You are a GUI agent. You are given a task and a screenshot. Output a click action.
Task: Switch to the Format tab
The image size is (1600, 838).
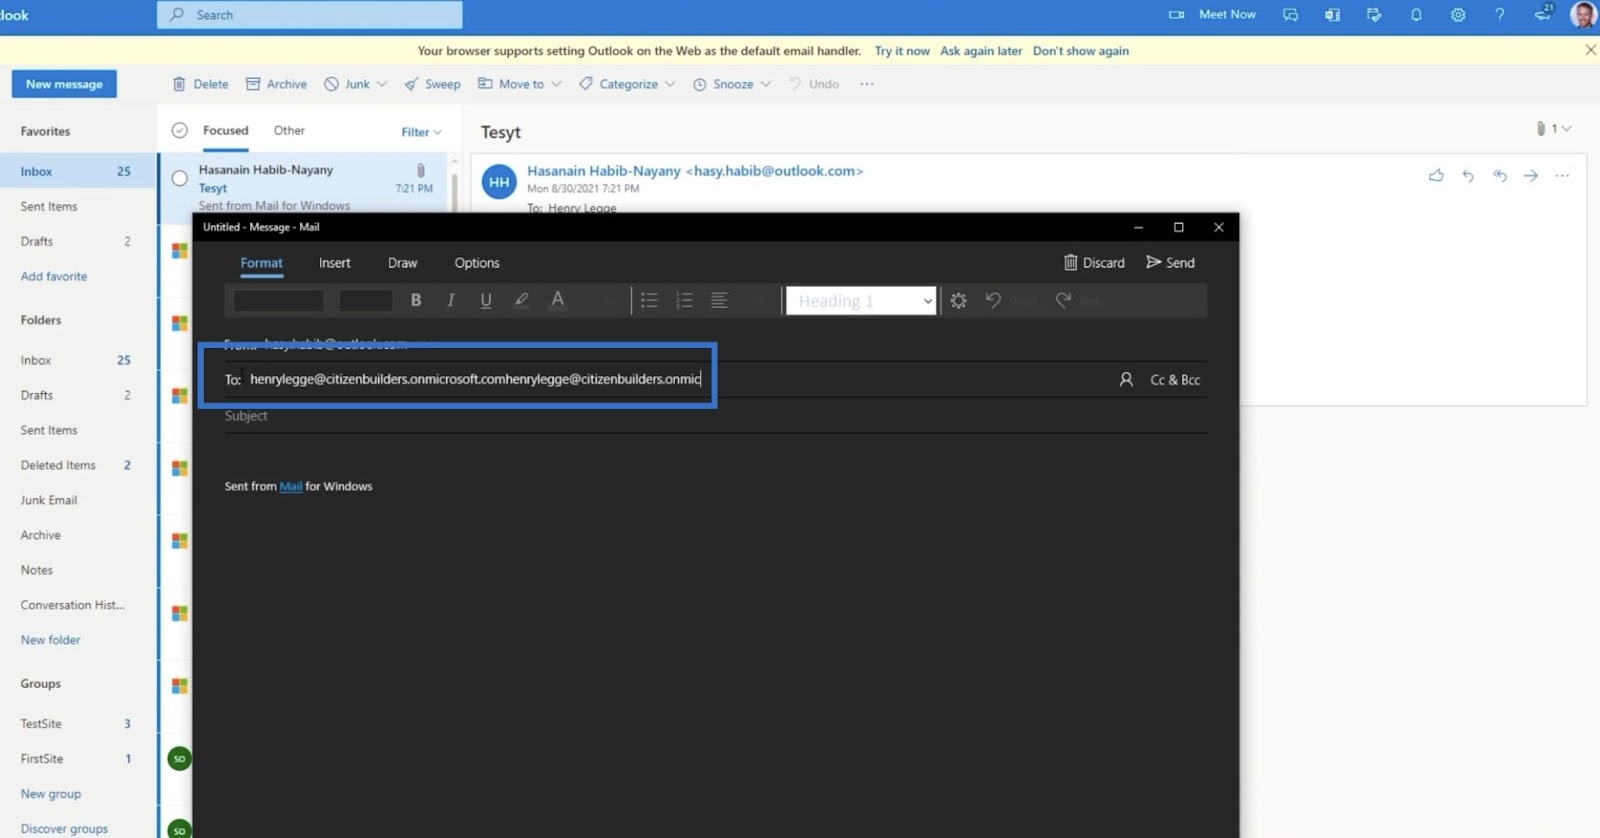pos(261,263)
